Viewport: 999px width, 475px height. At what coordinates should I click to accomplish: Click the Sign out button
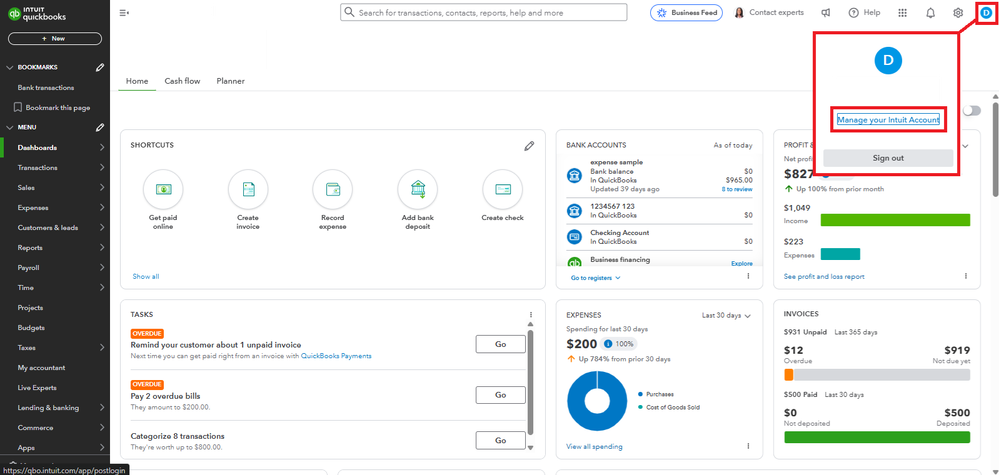888,158
